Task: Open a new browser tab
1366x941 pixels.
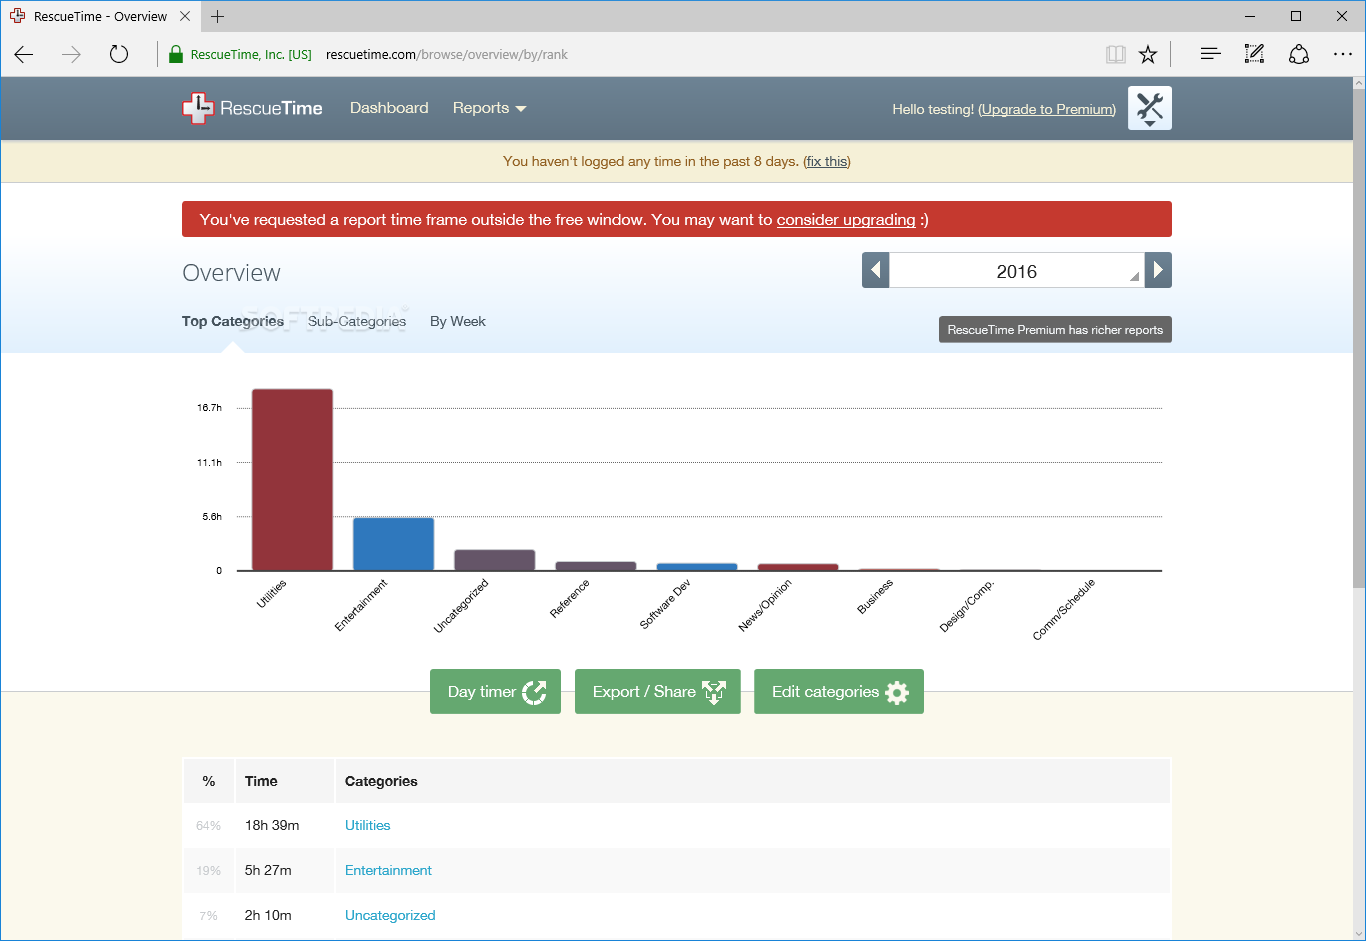Action: 218,16
